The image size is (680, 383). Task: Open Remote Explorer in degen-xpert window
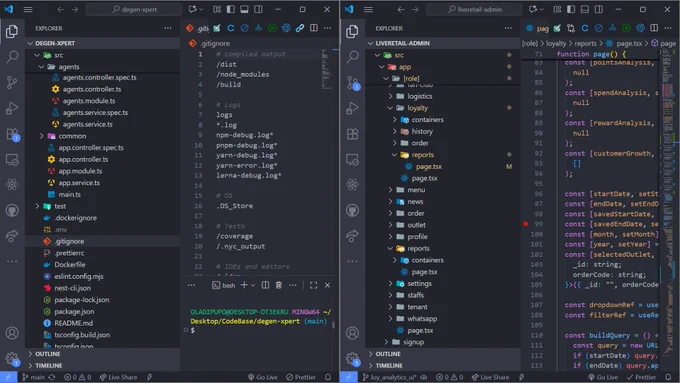point(12,159)
